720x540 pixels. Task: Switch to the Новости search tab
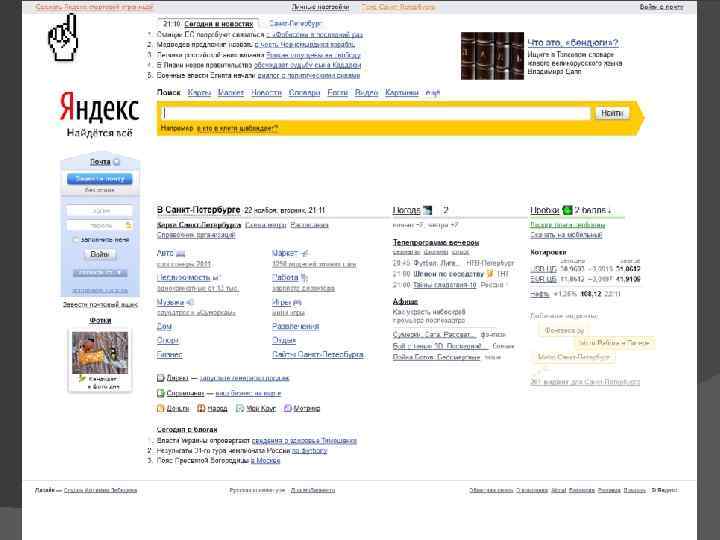[266, 93]
